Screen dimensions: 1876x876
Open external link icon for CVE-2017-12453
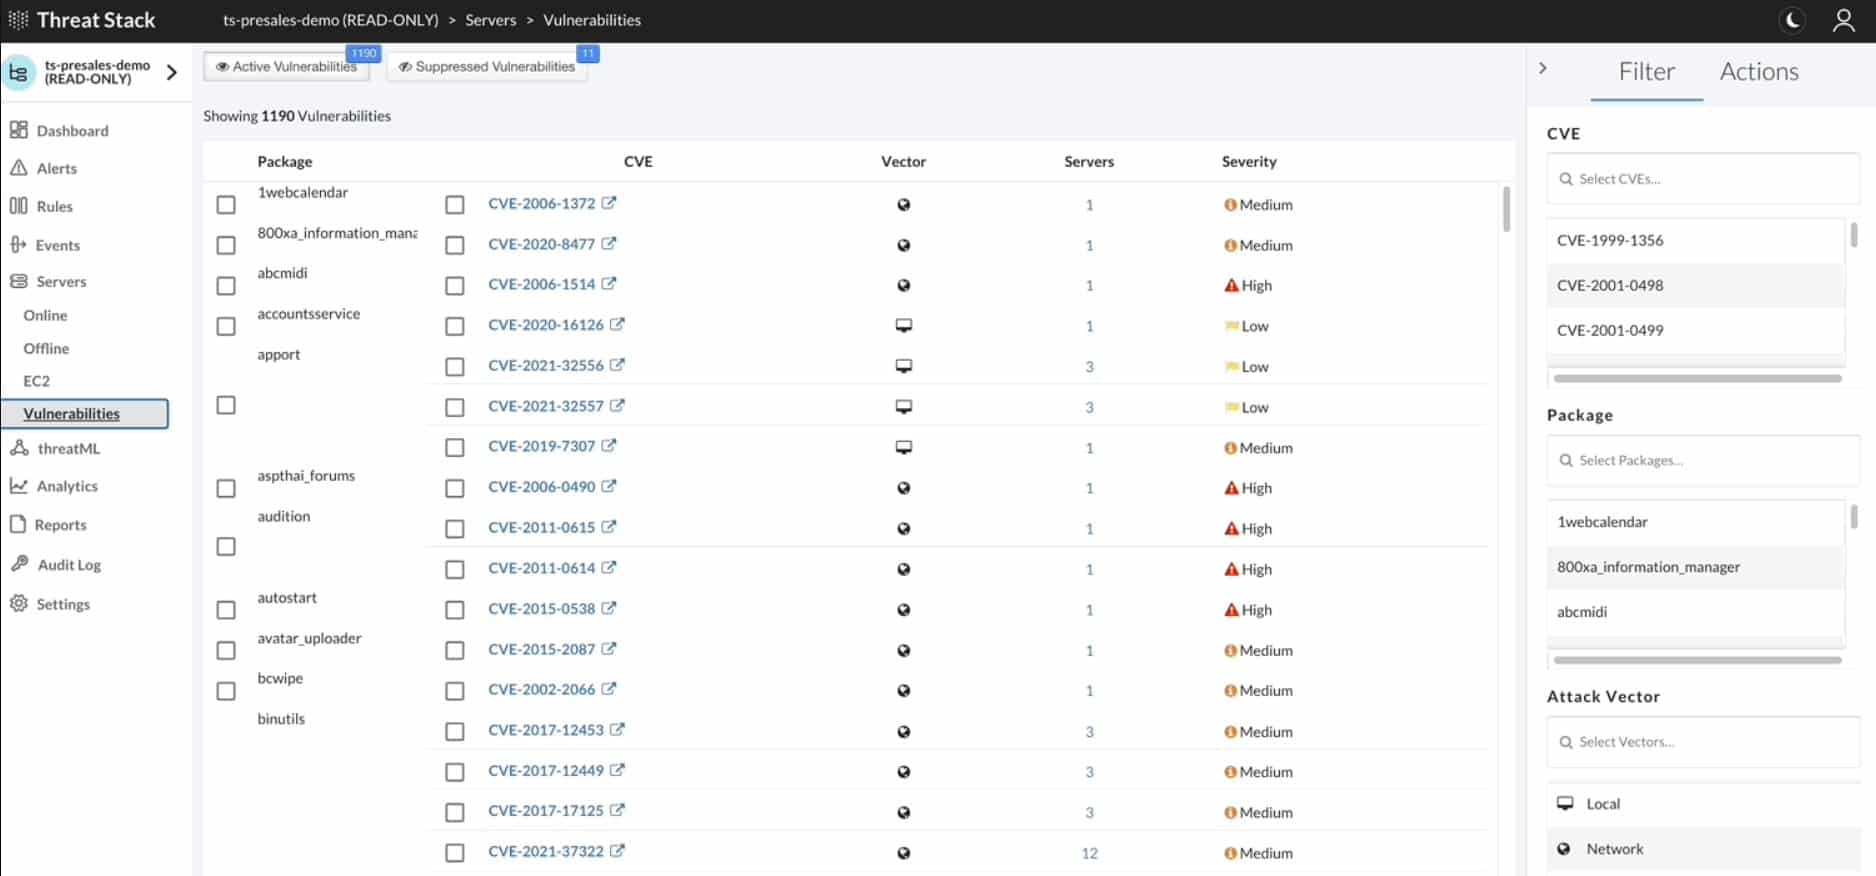click(617, 730)
